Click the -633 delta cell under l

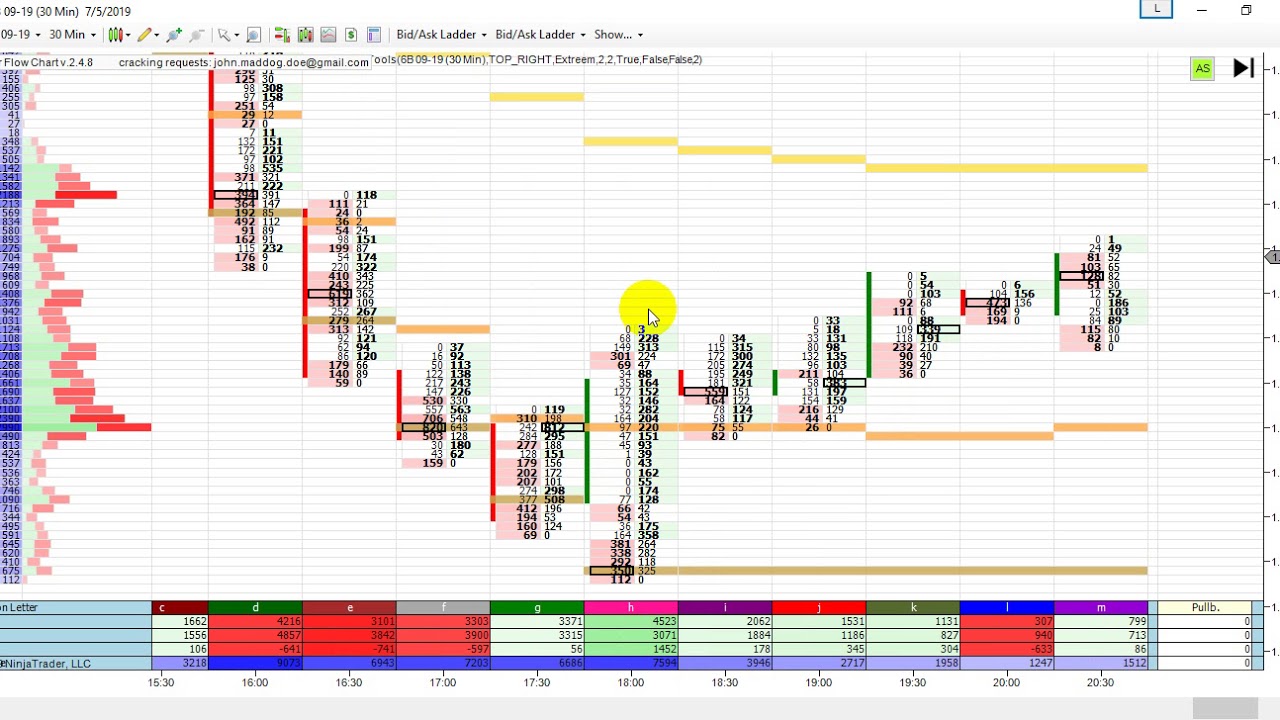point(1007,649)
